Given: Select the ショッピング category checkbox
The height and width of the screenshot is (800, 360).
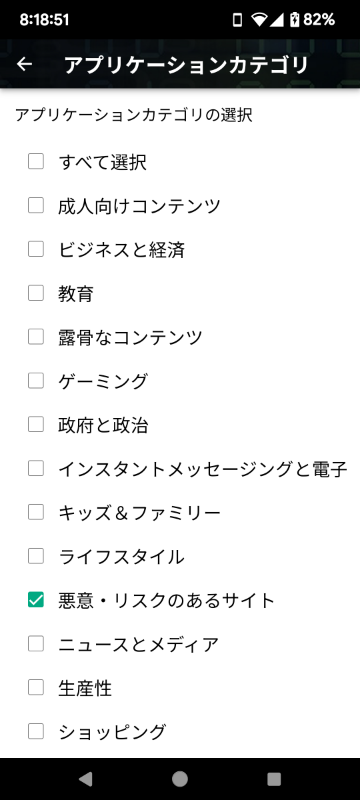Looking at the screenshot, I should 36,732.
